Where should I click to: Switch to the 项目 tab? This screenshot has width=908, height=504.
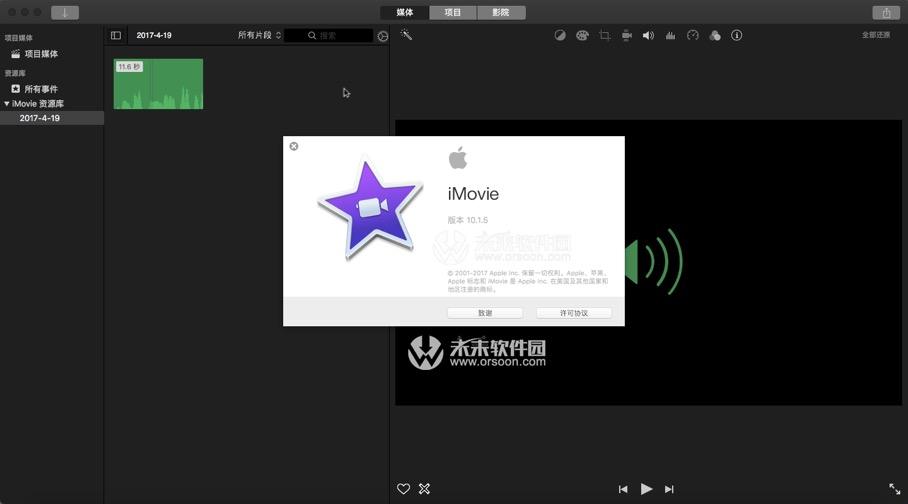[453, 12]
